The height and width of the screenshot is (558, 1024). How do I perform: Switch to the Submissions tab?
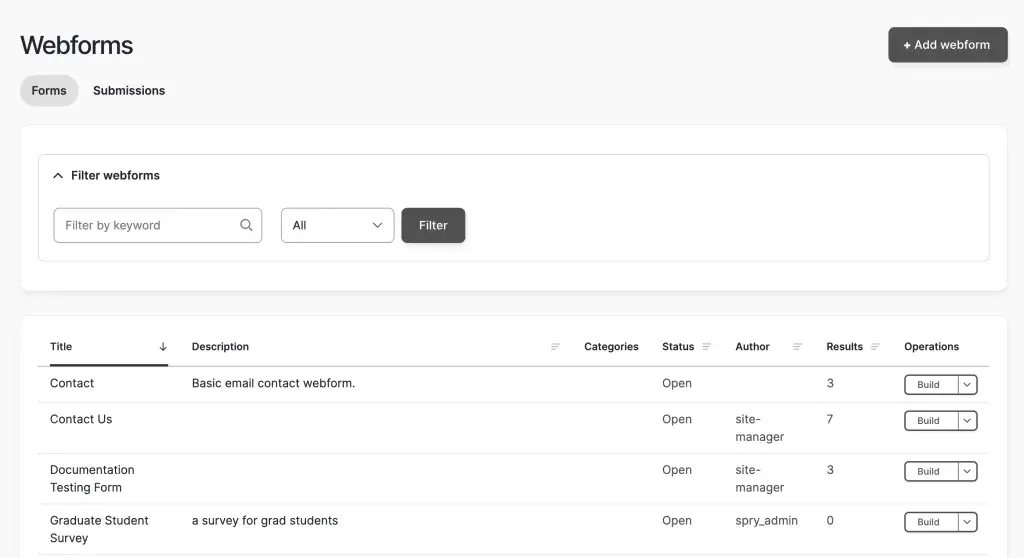[x=129, y=91]
